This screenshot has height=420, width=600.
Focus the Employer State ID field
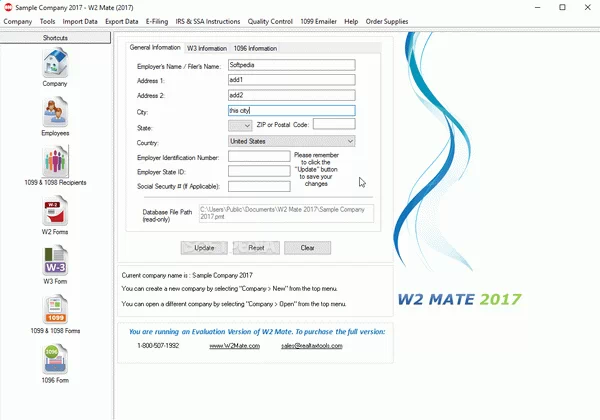point(259,171)
